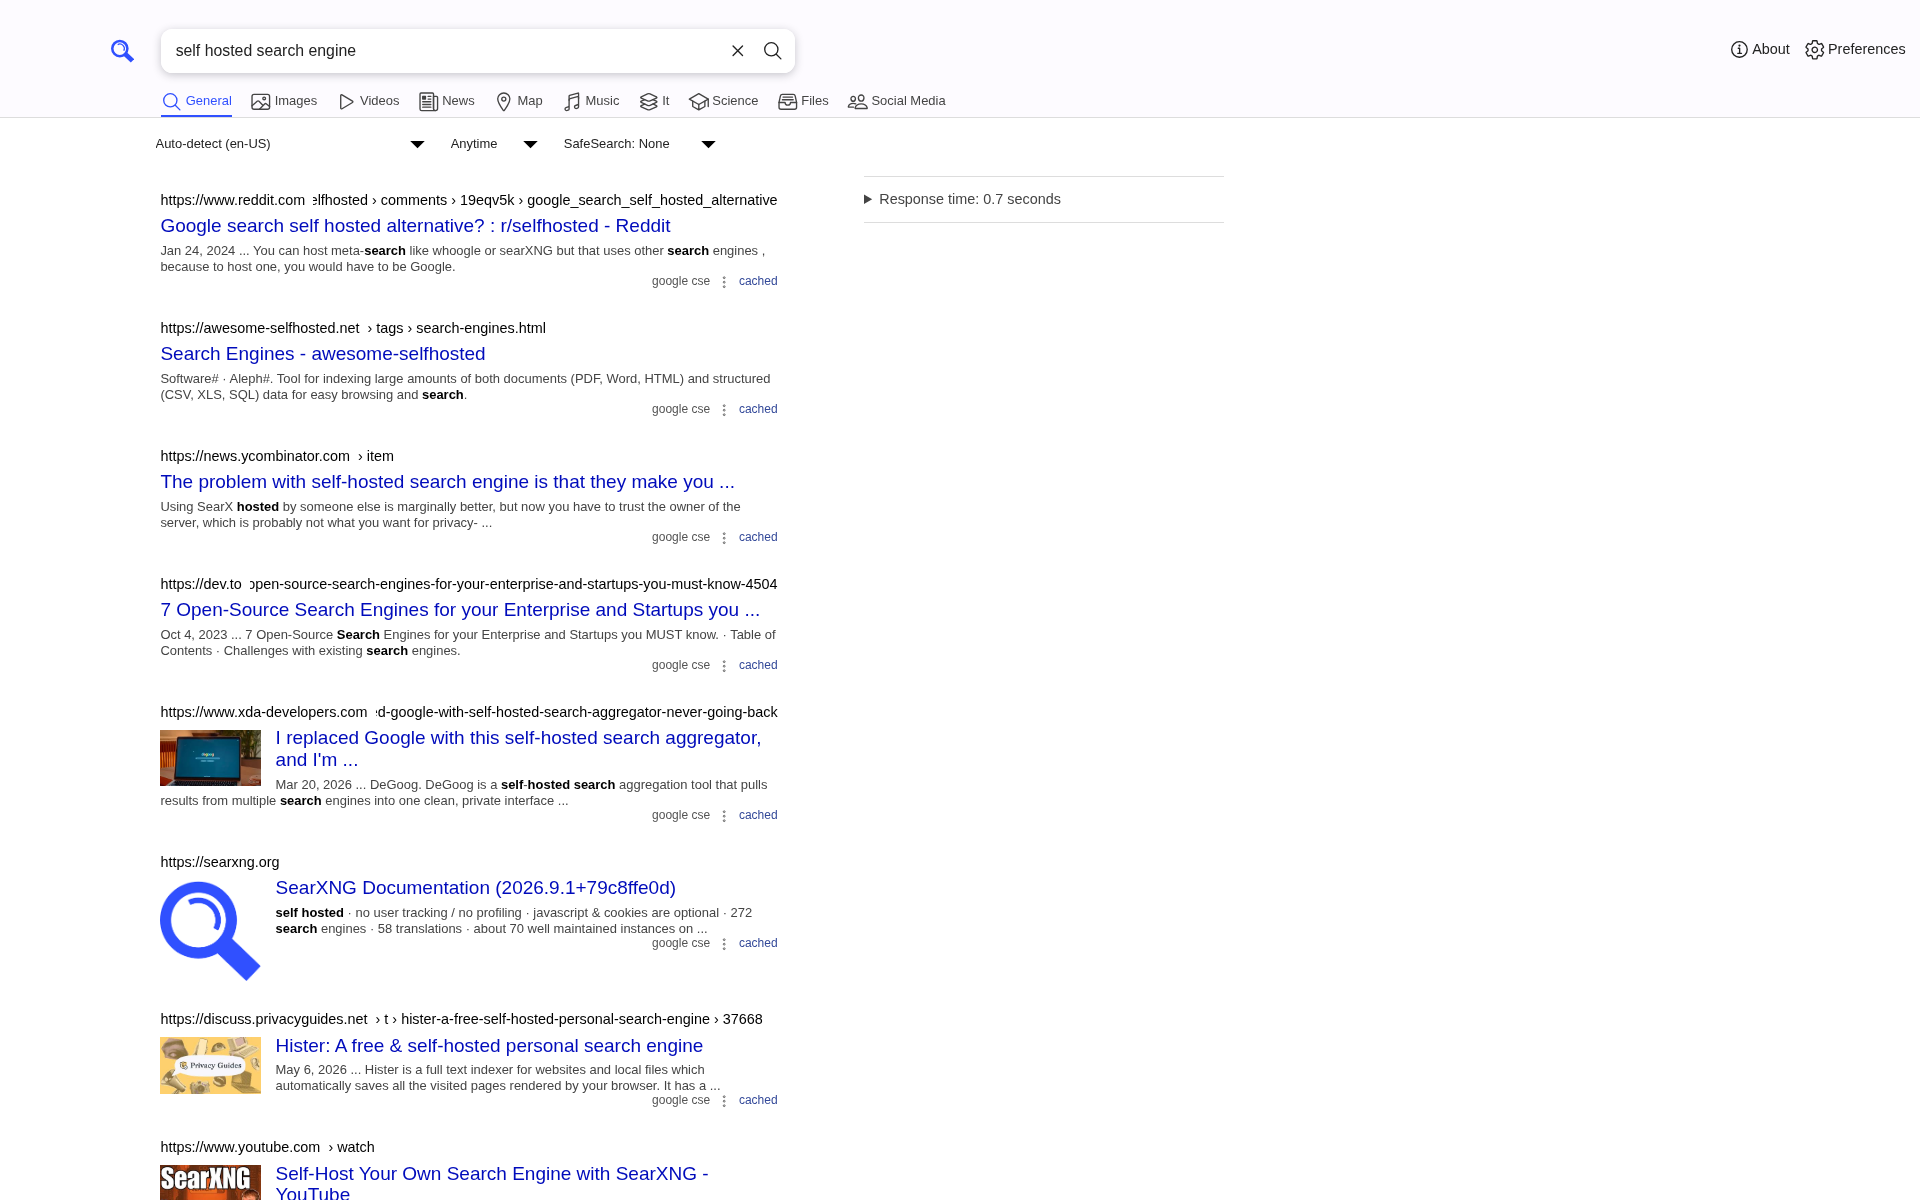Click the SearXNG logo home icon
The image size is (1920, 1200).
tap(122, 51)
